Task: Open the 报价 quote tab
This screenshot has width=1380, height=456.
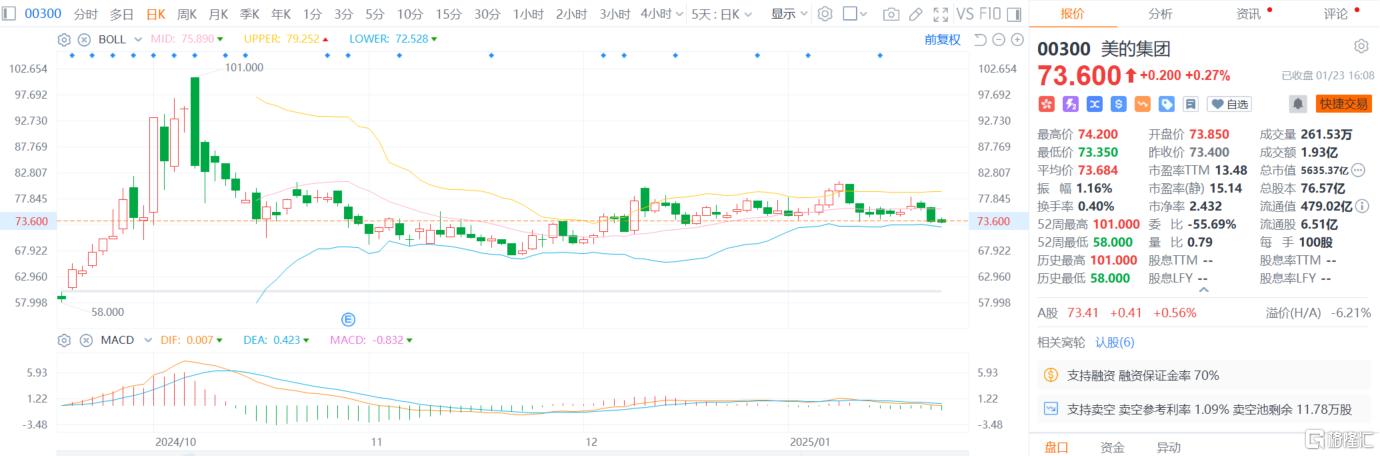Action: pos(1072,14)
